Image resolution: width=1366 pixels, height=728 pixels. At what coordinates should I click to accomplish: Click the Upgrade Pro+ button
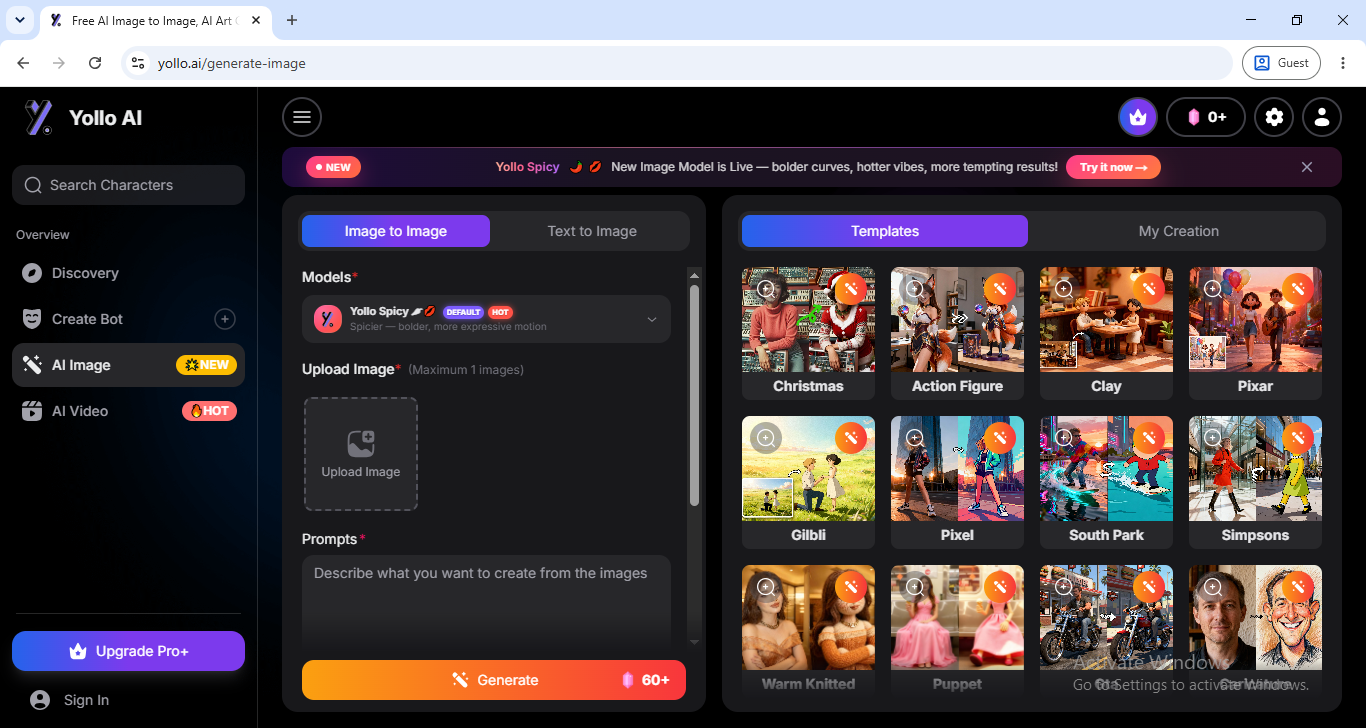point(128,651)
